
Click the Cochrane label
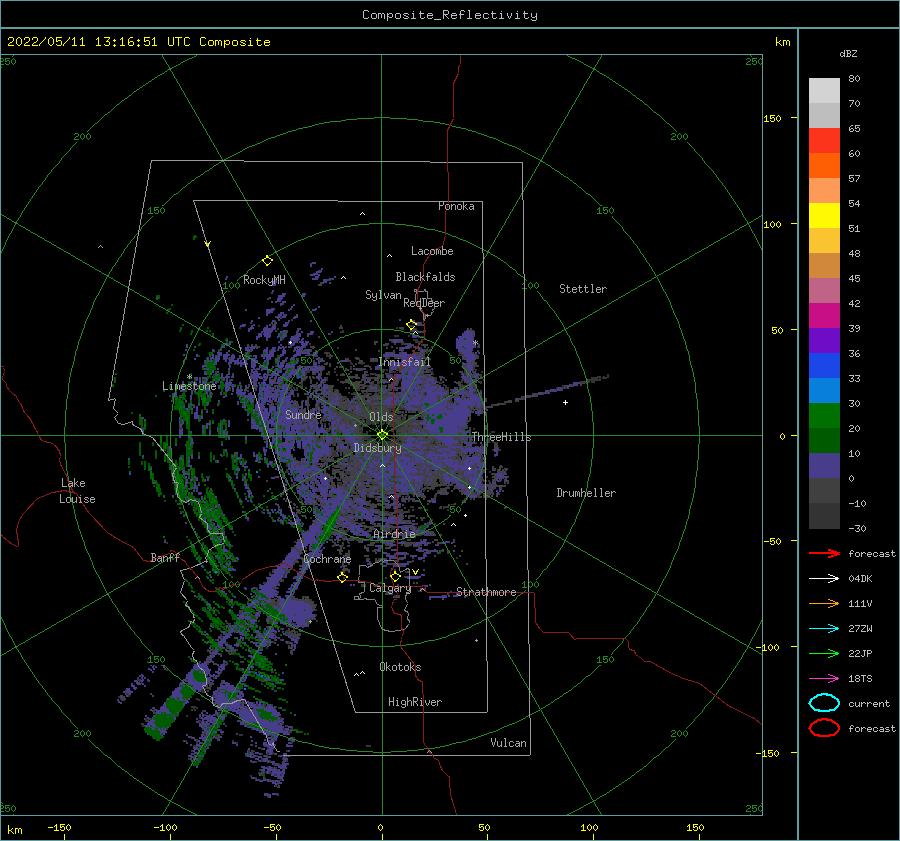pyautogui.click(x=327, y=559)
